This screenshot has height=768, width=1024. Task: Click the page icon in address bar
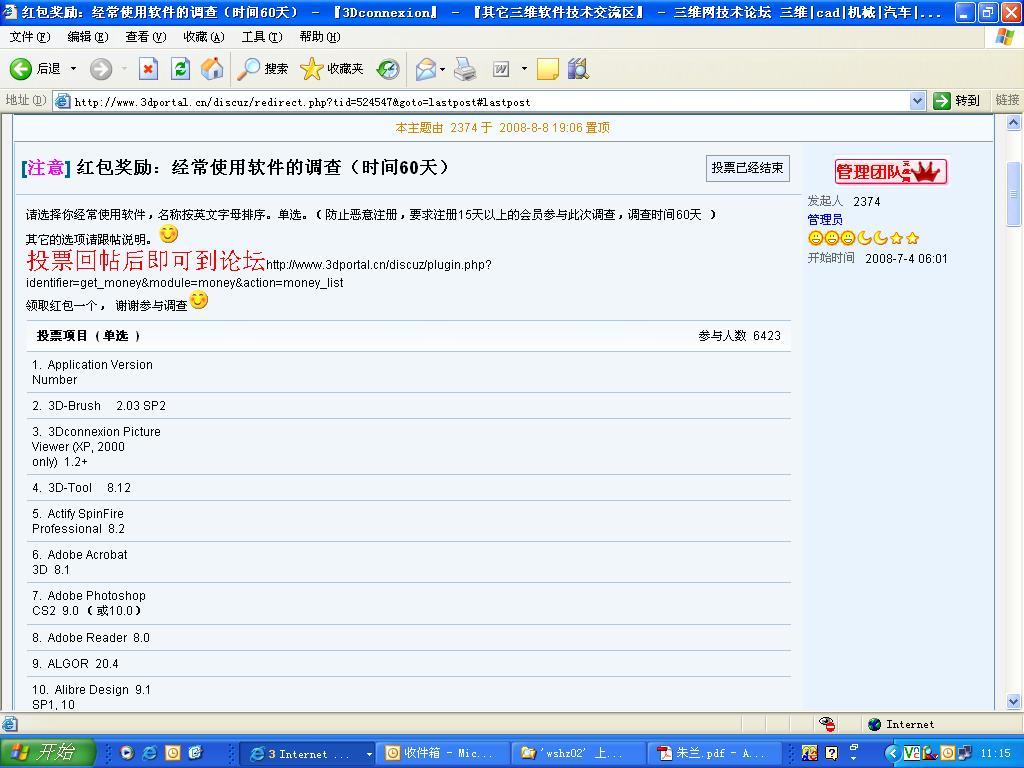click(63, 101)
